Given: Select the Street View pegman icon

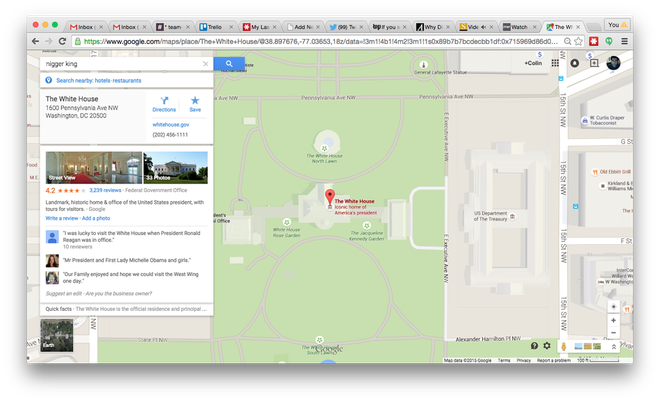Looking at the screenshot, I should pyautogui.click(x=564, y=346).
